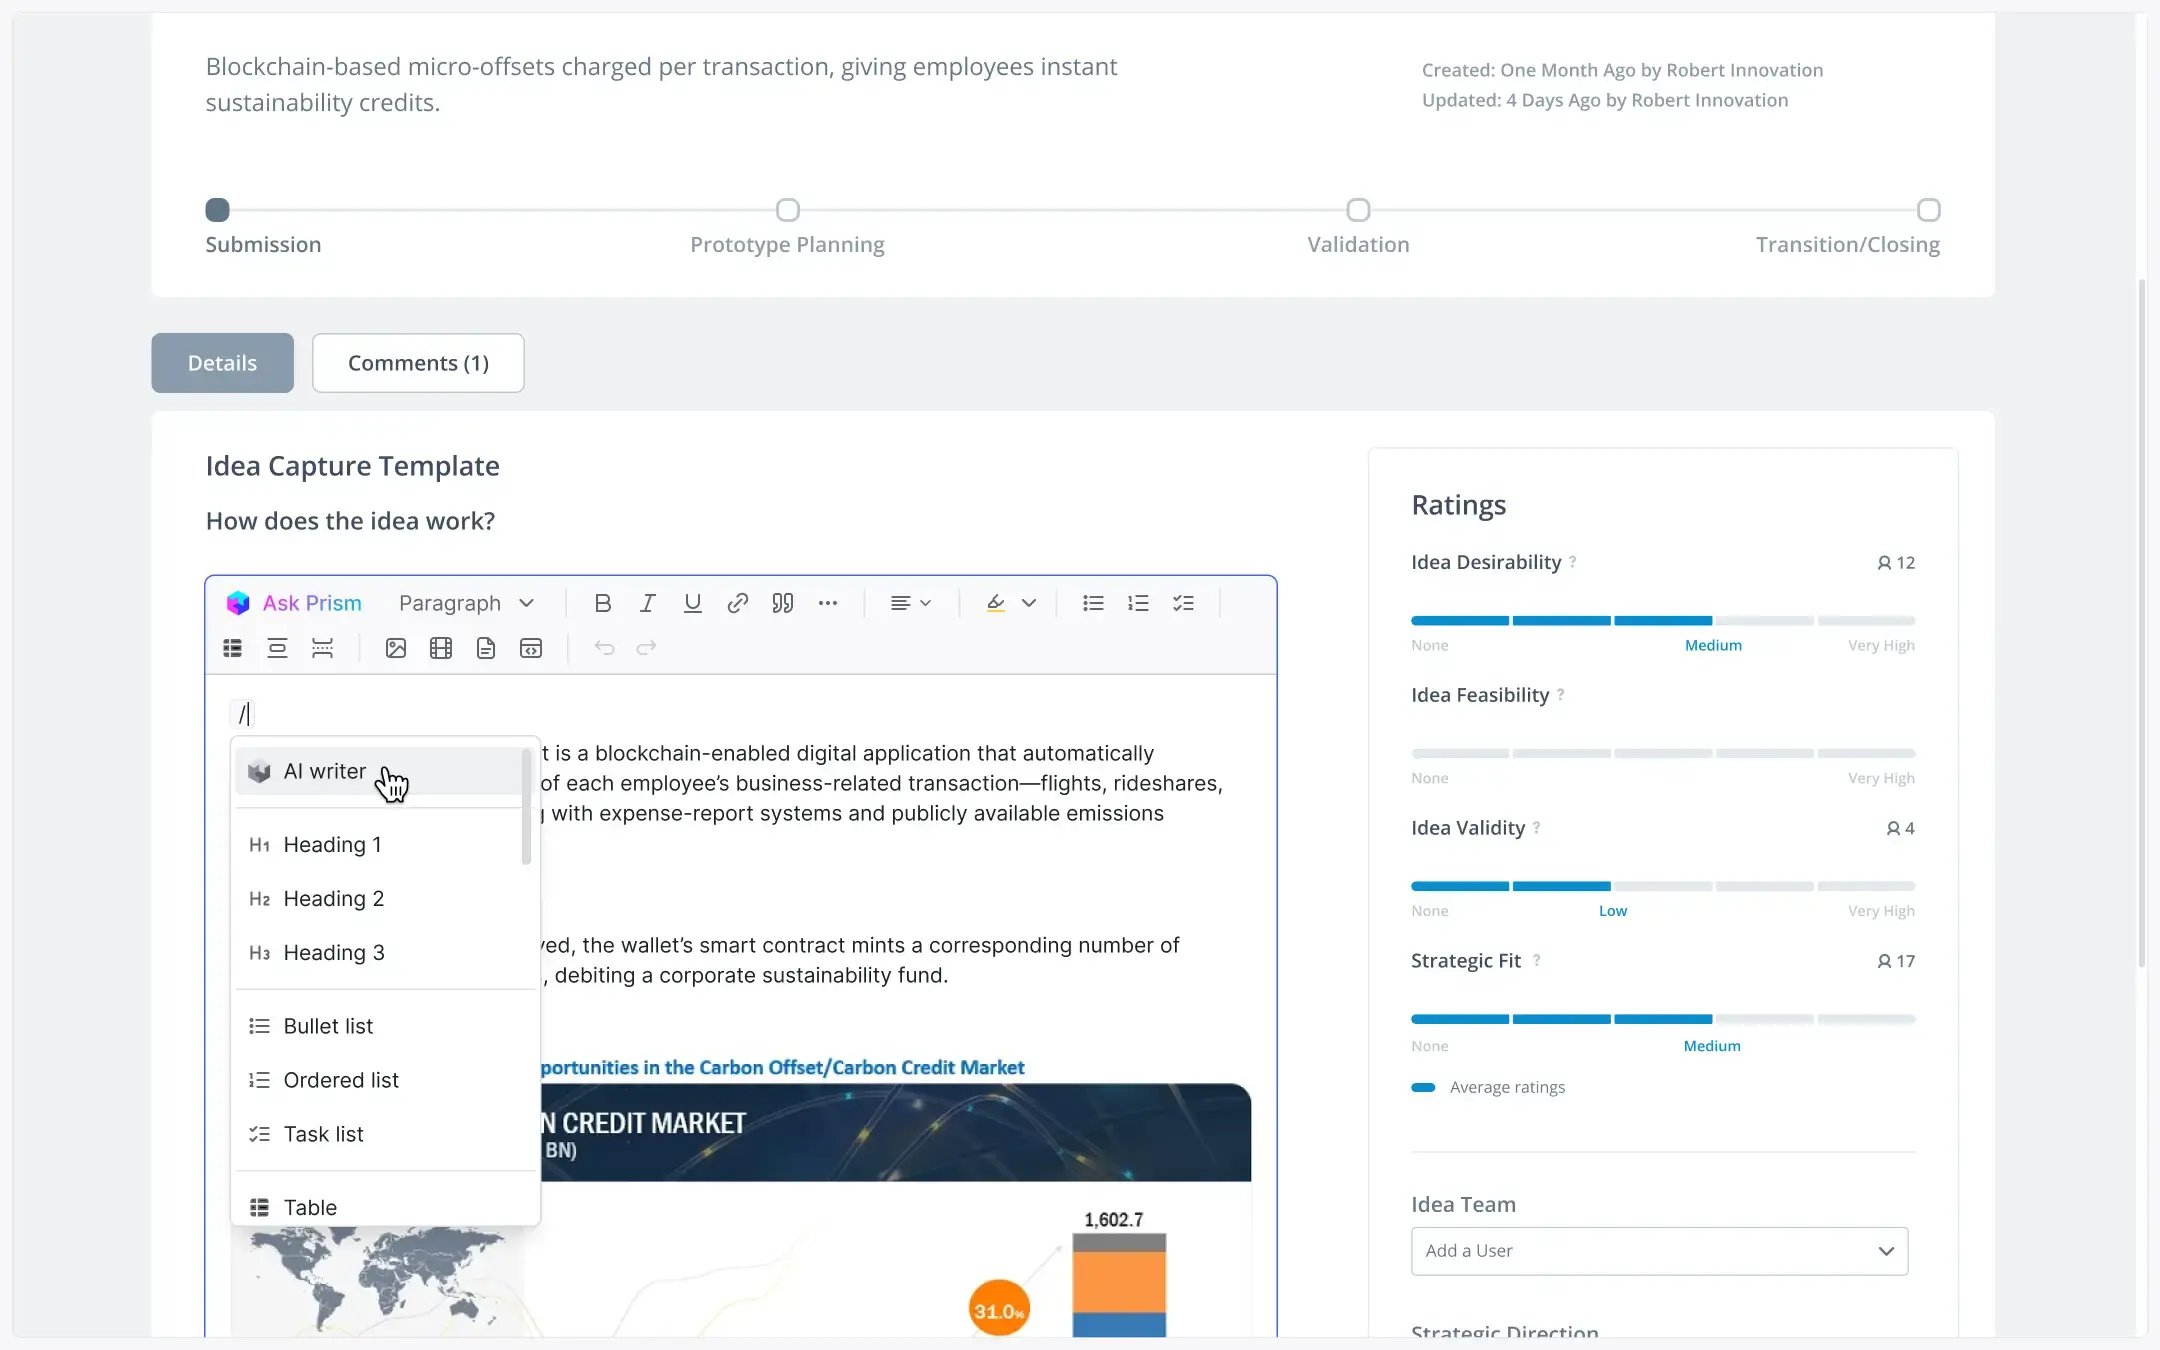Screen dimensions: 2160x1350
Task: Choose Heading 2 from slash menu
Action: (334, 898)
